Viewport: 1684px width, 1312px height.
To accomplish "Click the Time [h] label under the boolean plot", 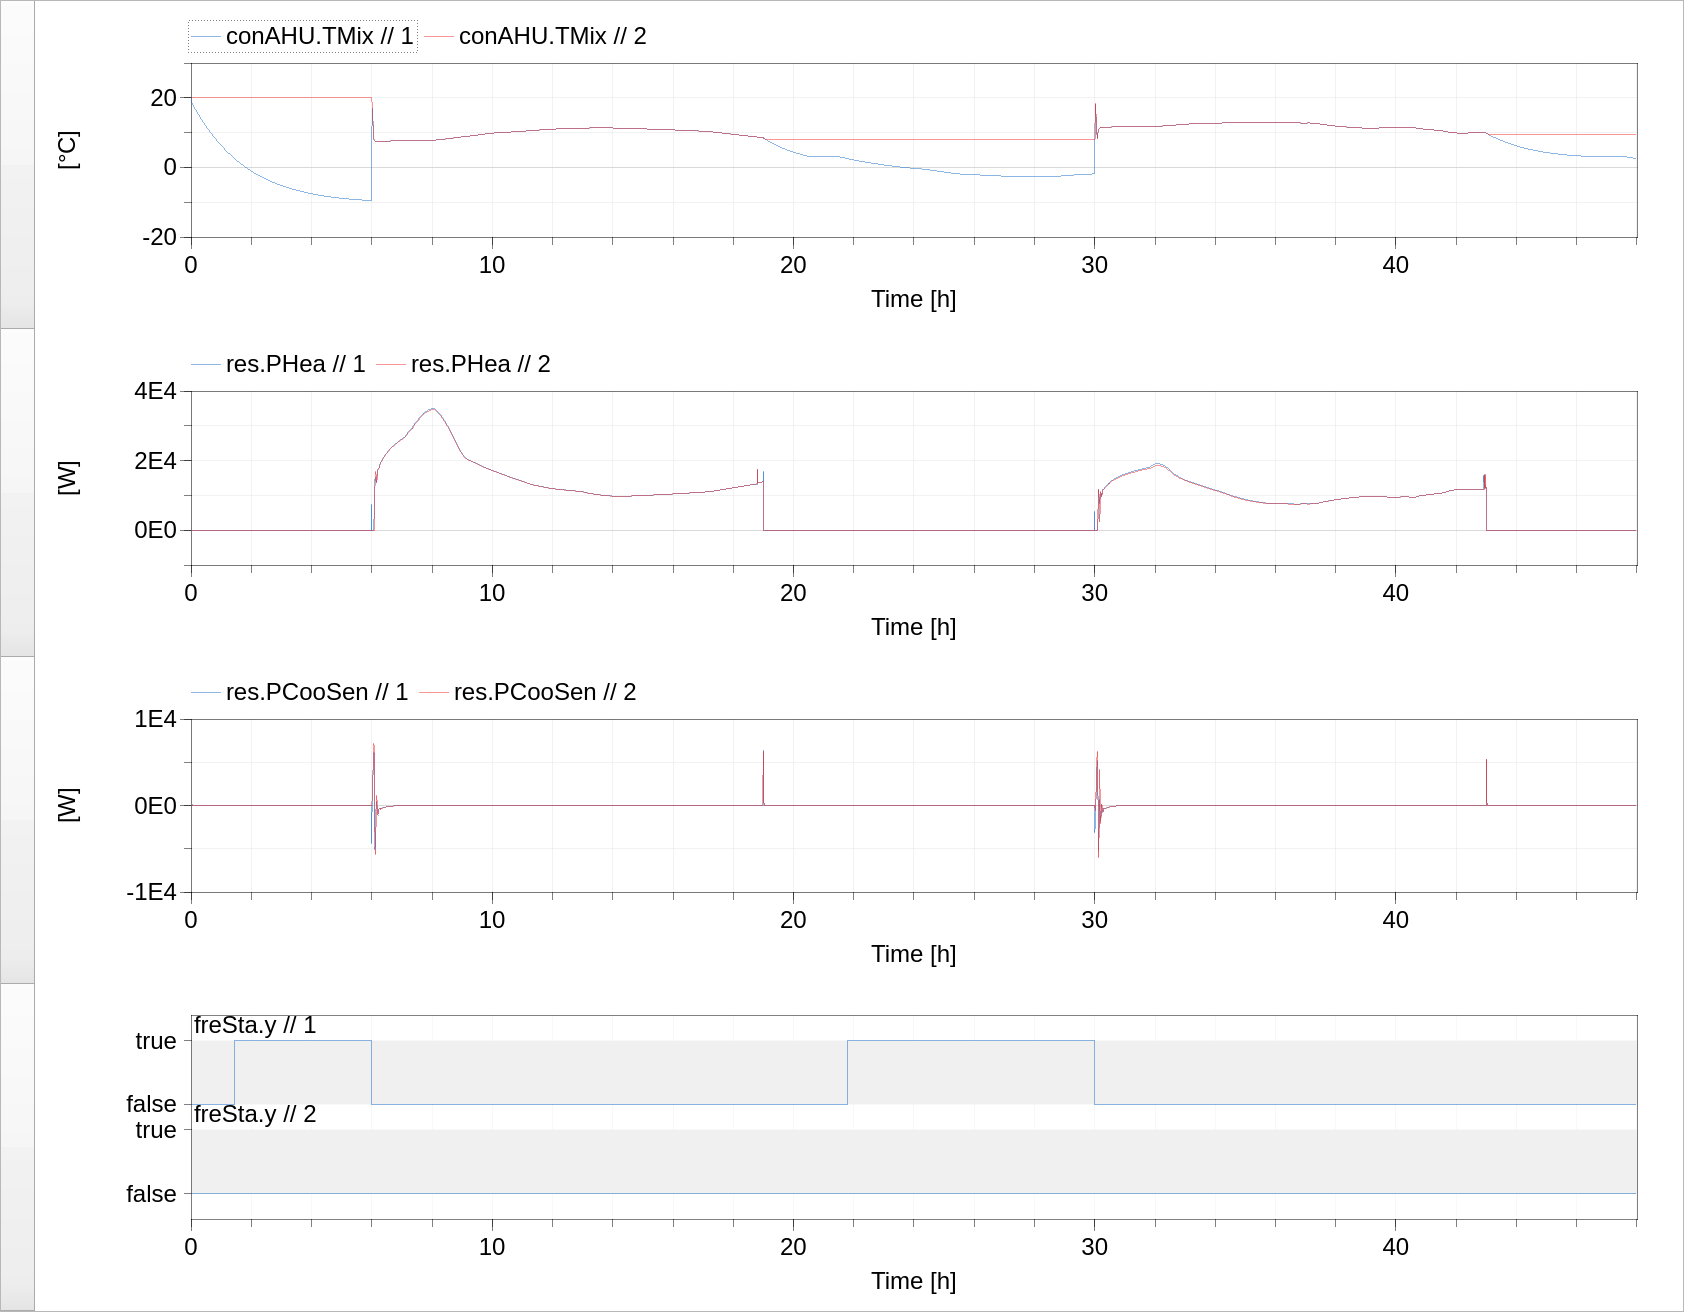I will click(914, 1281).
